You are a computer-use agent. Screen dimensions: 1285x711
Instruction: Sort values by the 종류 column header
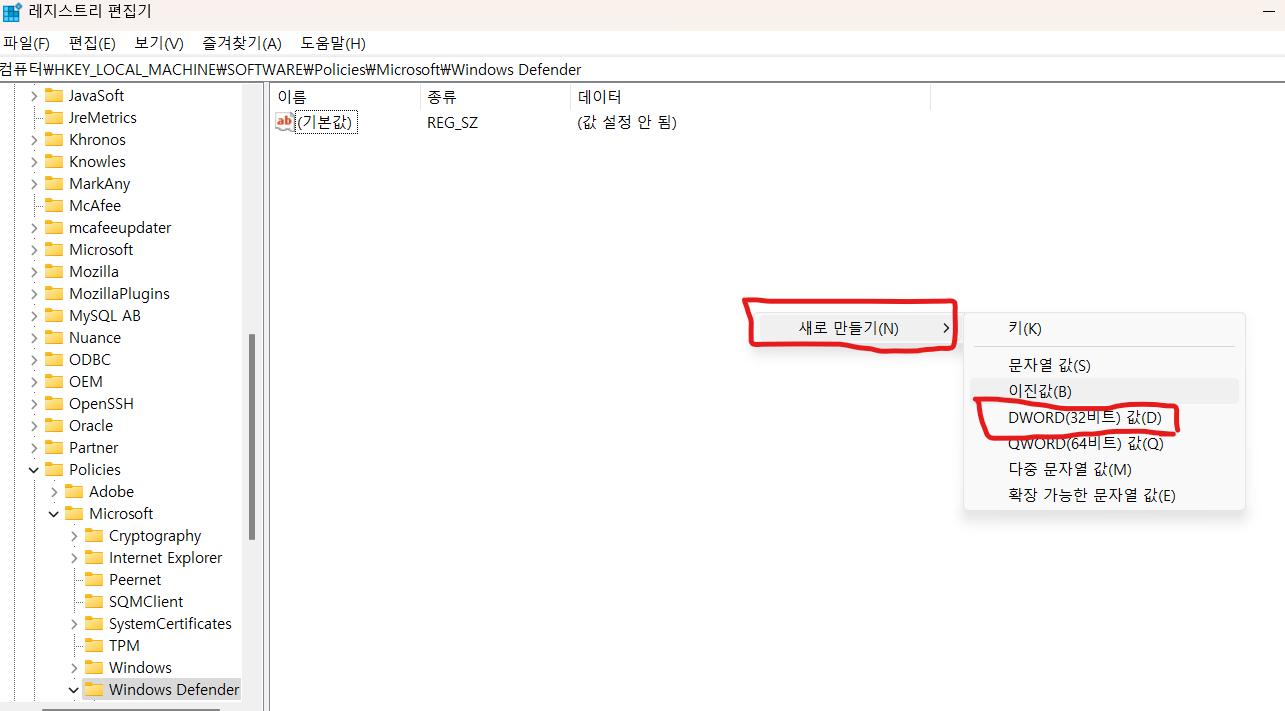495,97
